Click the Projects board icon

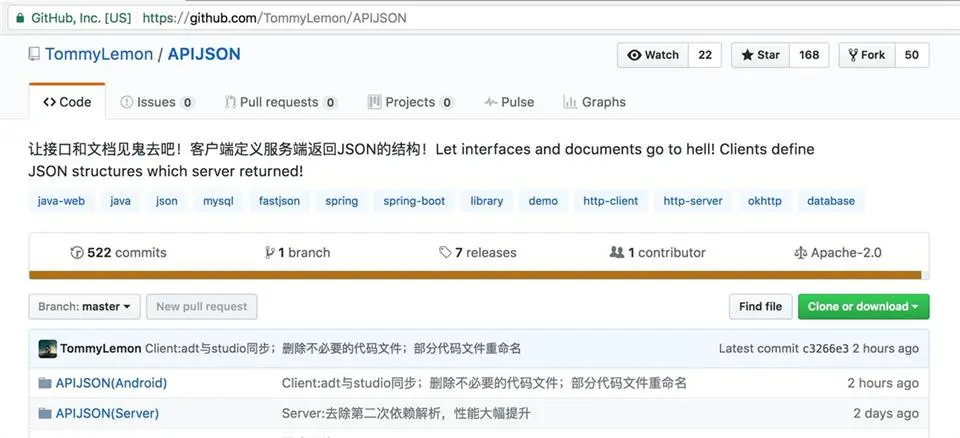(374, 102)
